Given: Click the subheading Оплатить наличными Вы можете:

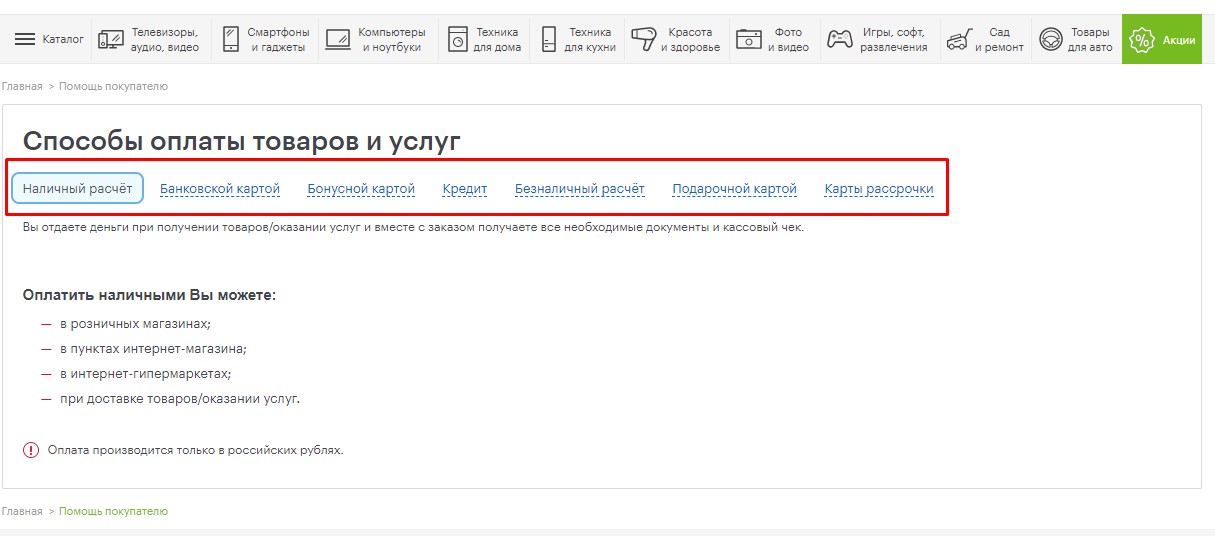Looking at the screenshot, I should (x=149, y=296).
